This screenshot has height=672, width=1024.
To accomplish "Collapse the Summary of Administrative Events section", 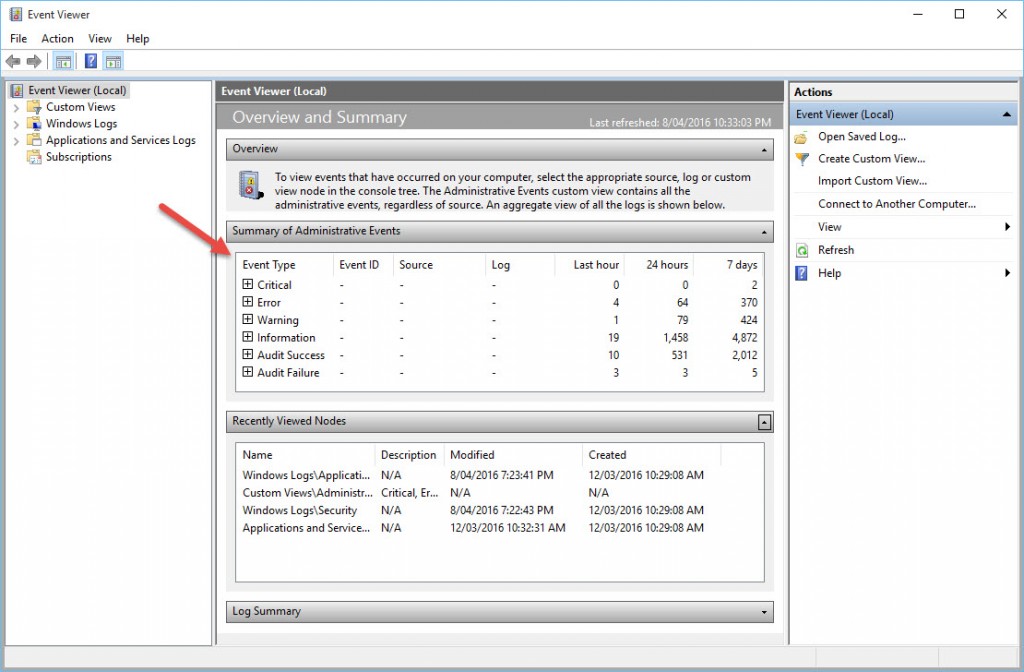I will coord(765,232).
